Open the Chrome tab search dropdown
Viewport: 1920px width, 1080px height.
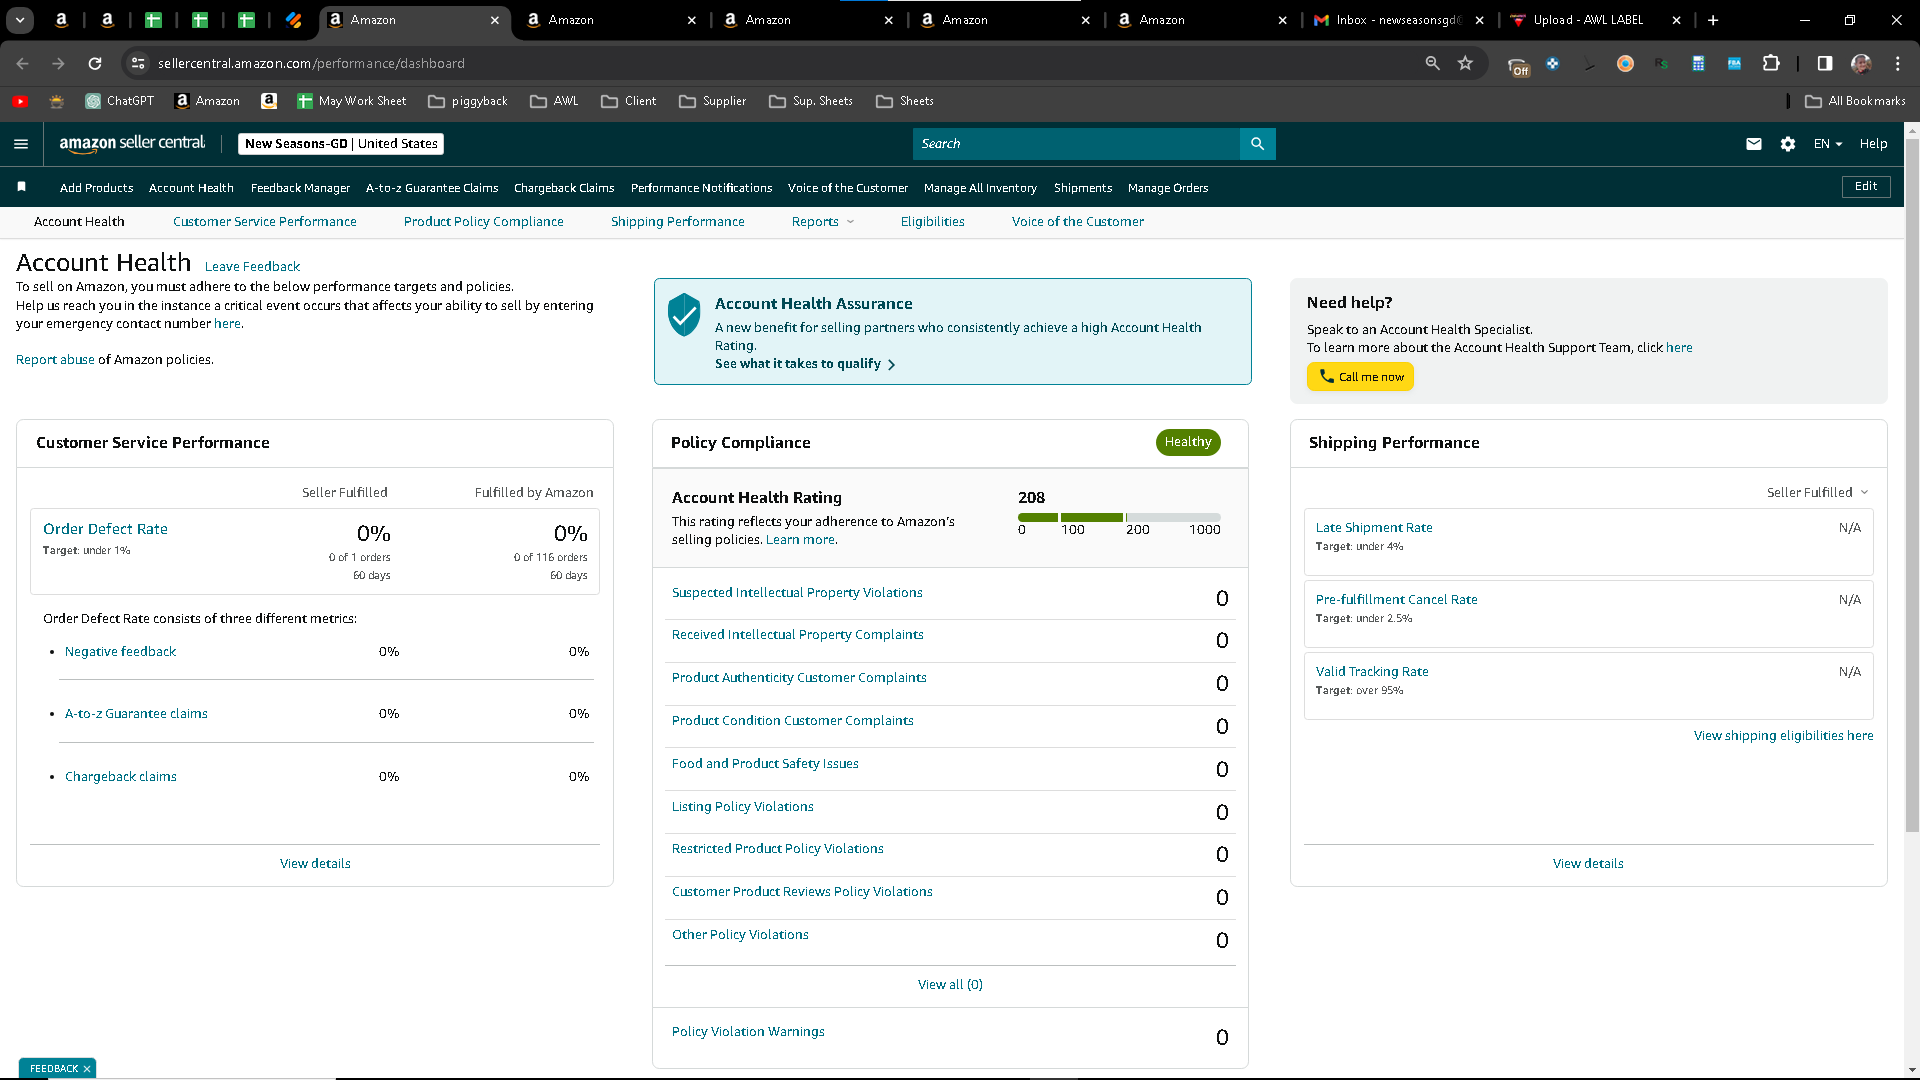pos(20,20)
